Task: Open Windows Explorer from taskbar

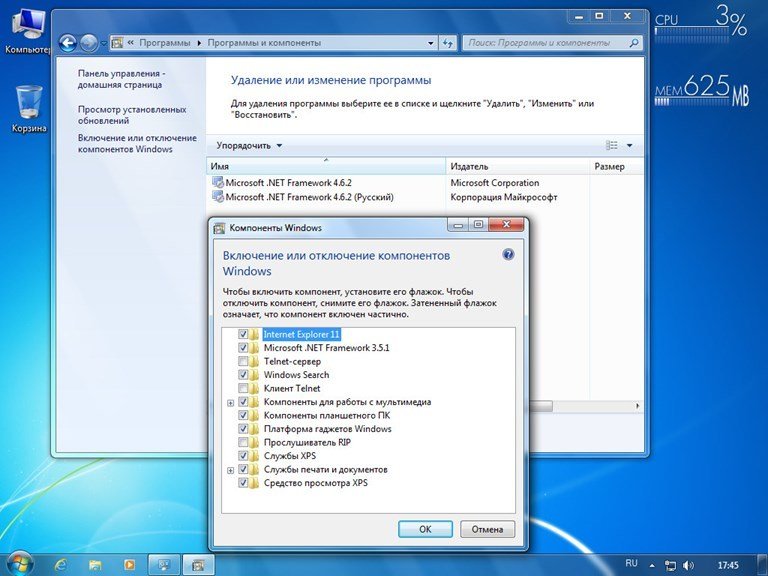Action: [95, 565]
